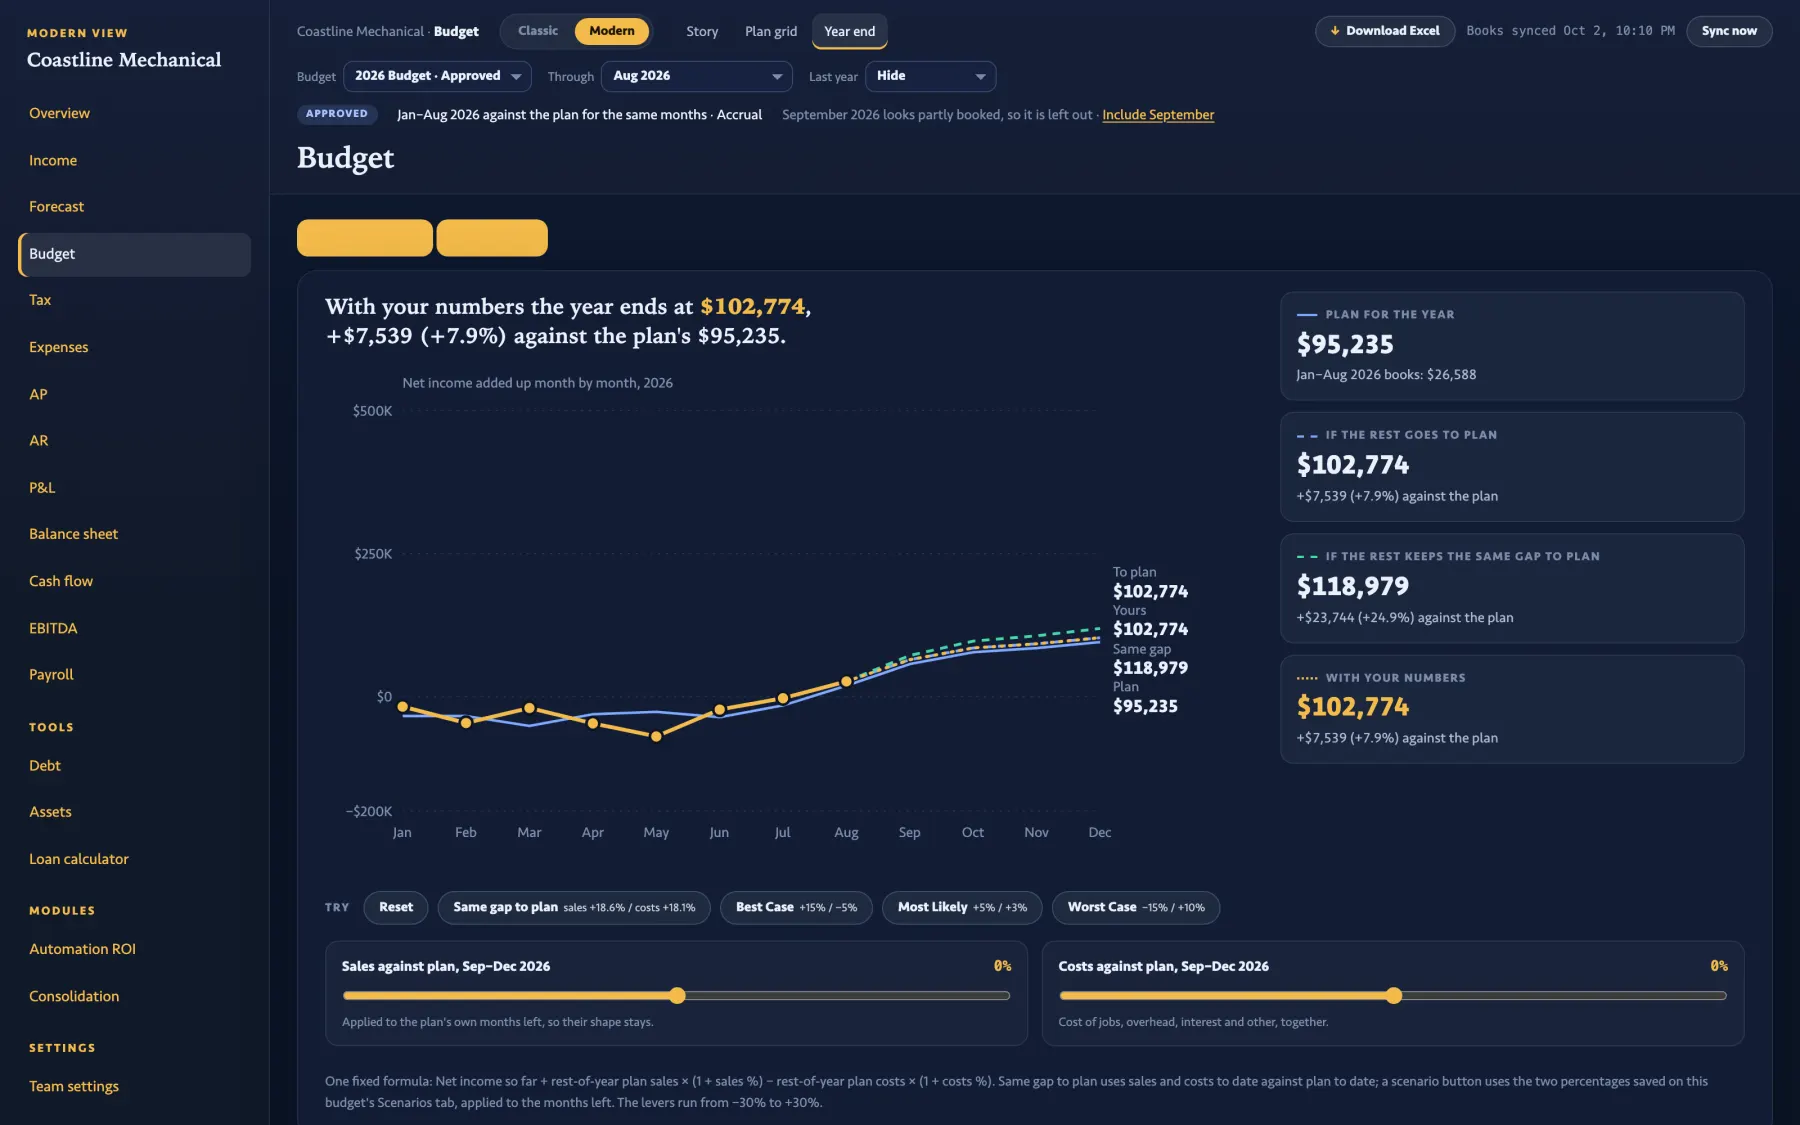Click the Aug data point on chart

[846, 681]
